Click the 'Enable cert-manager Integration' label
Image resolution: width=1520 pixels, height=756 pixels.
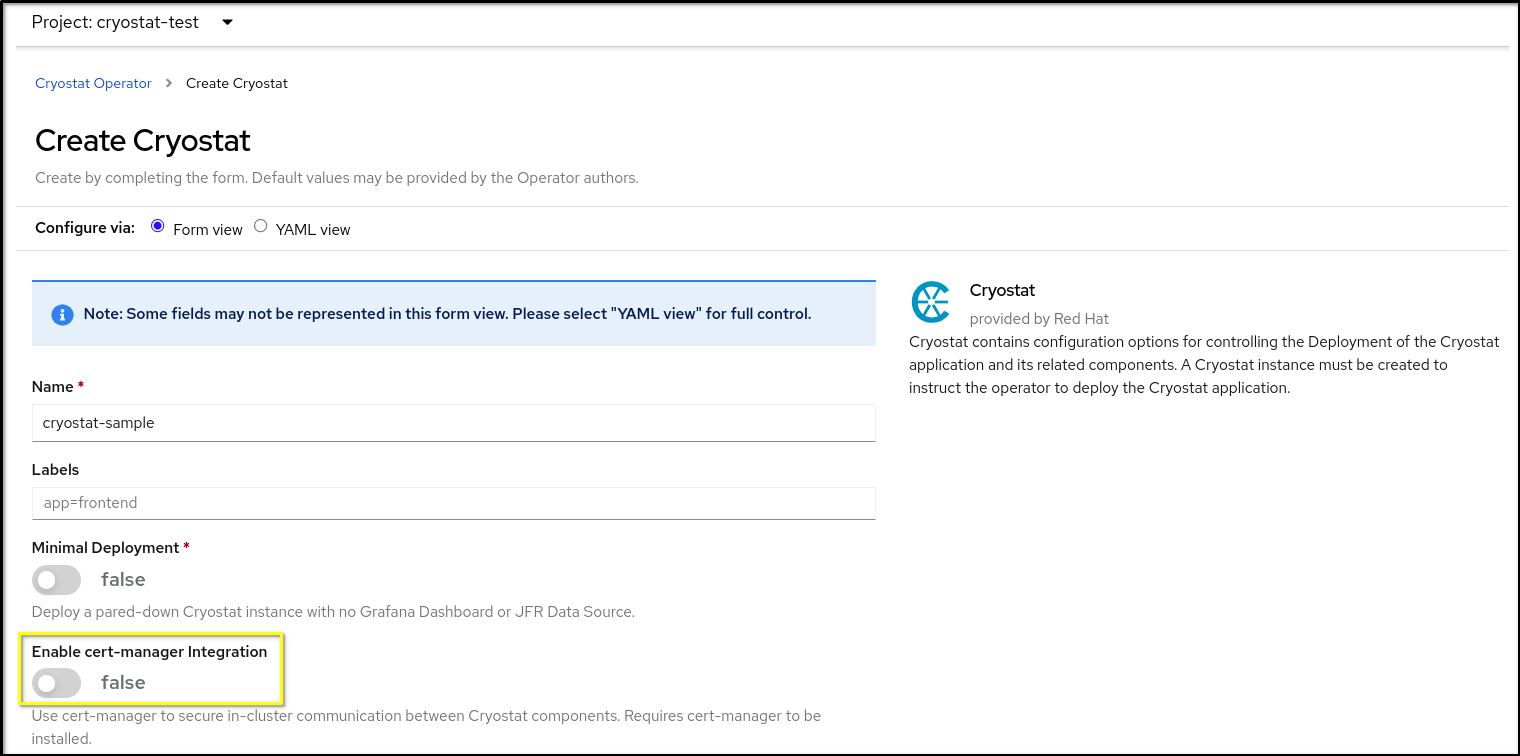[x=150, y=652]
